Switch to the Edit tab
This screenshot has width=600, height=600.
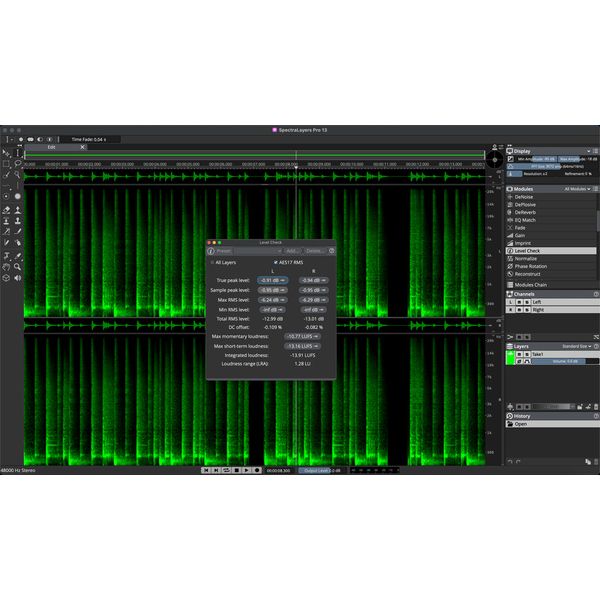pyautogui.click(x=52, y=147)
